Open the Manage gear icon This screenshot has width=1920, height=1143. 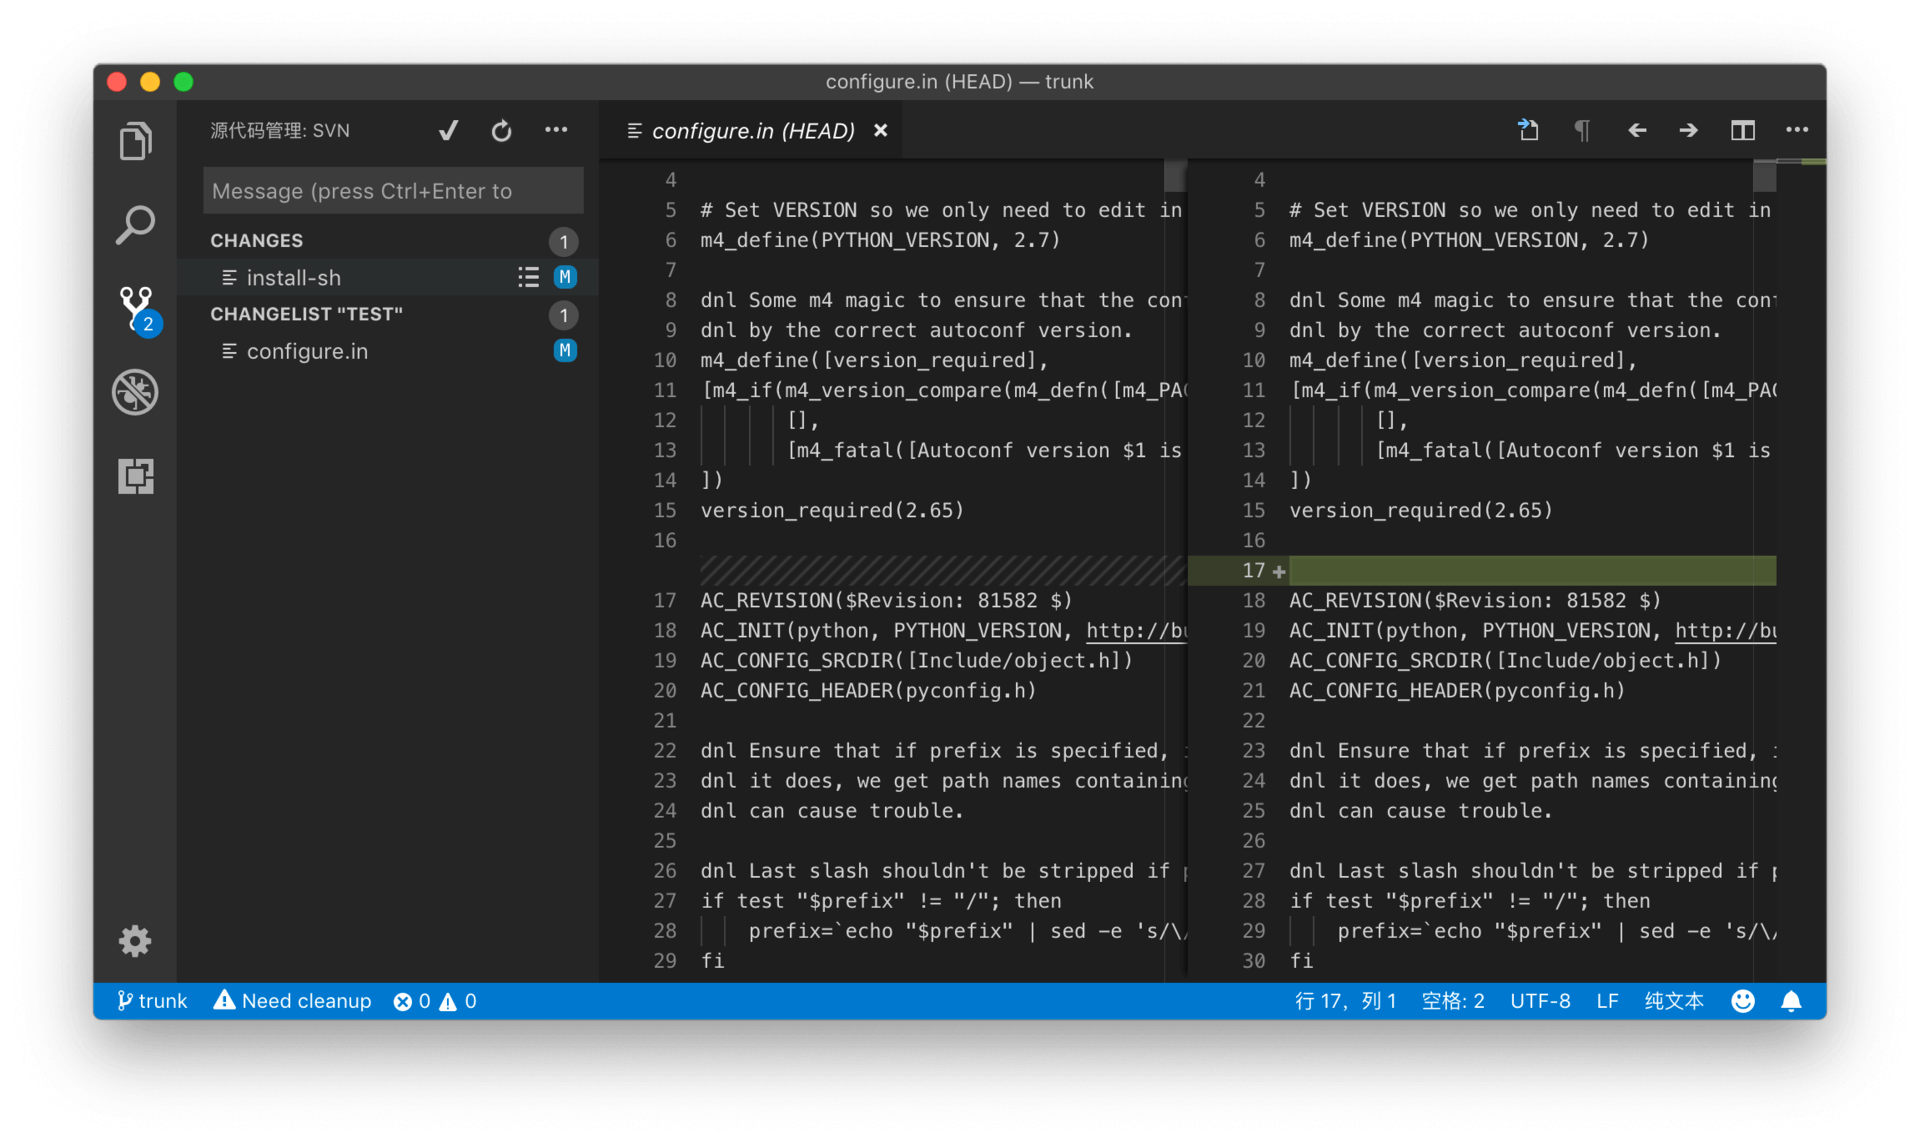[135, 940]
